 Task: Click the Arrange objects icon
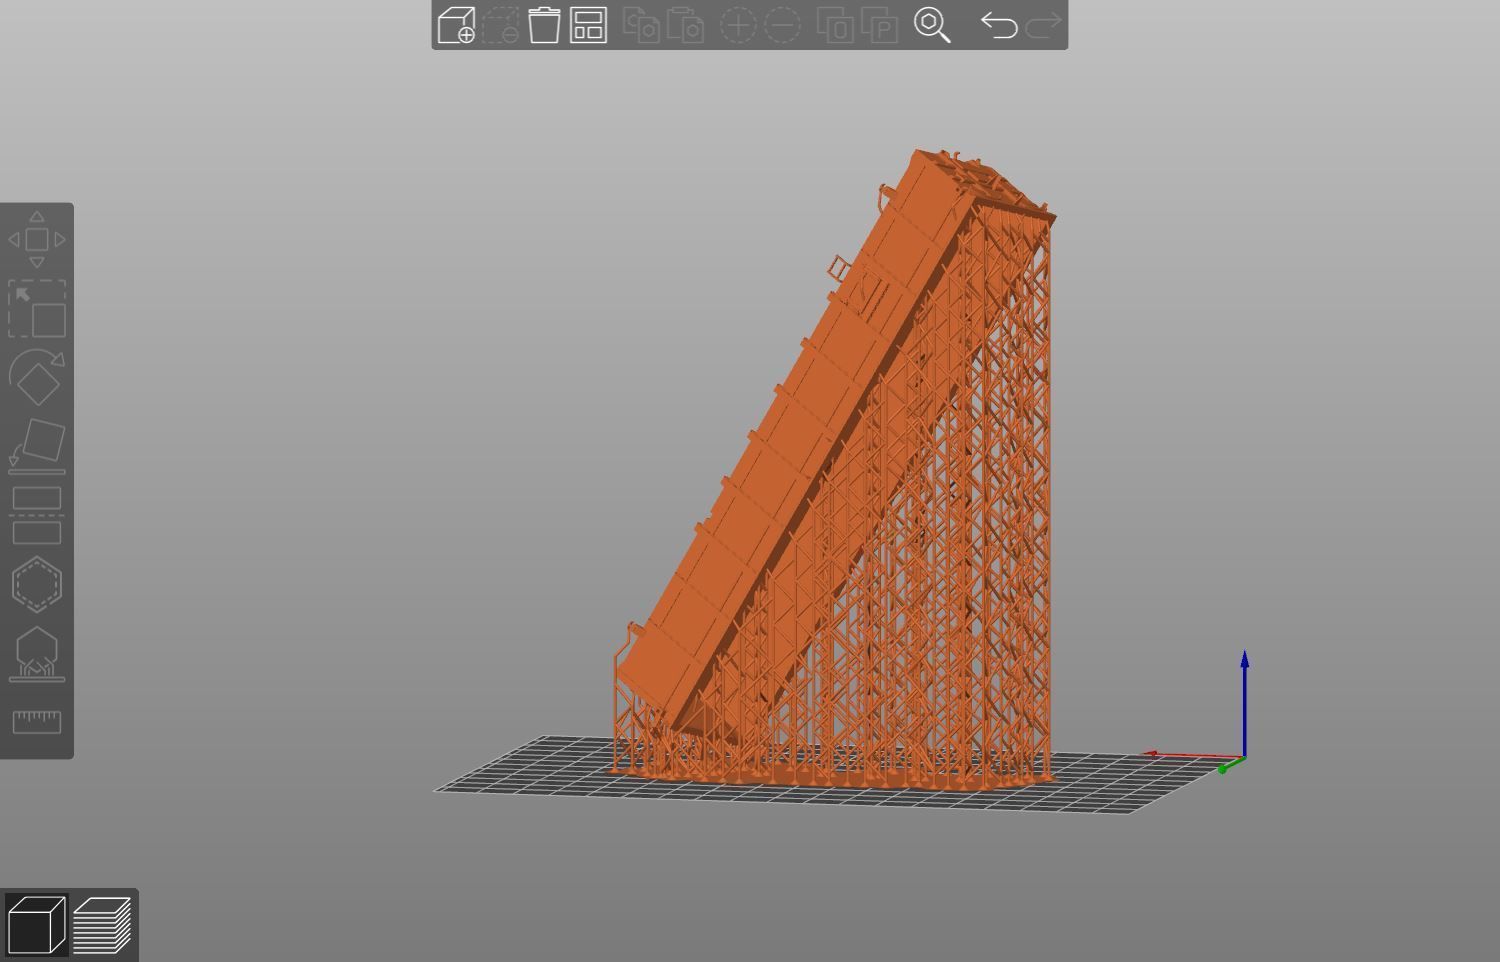(588, 25)
